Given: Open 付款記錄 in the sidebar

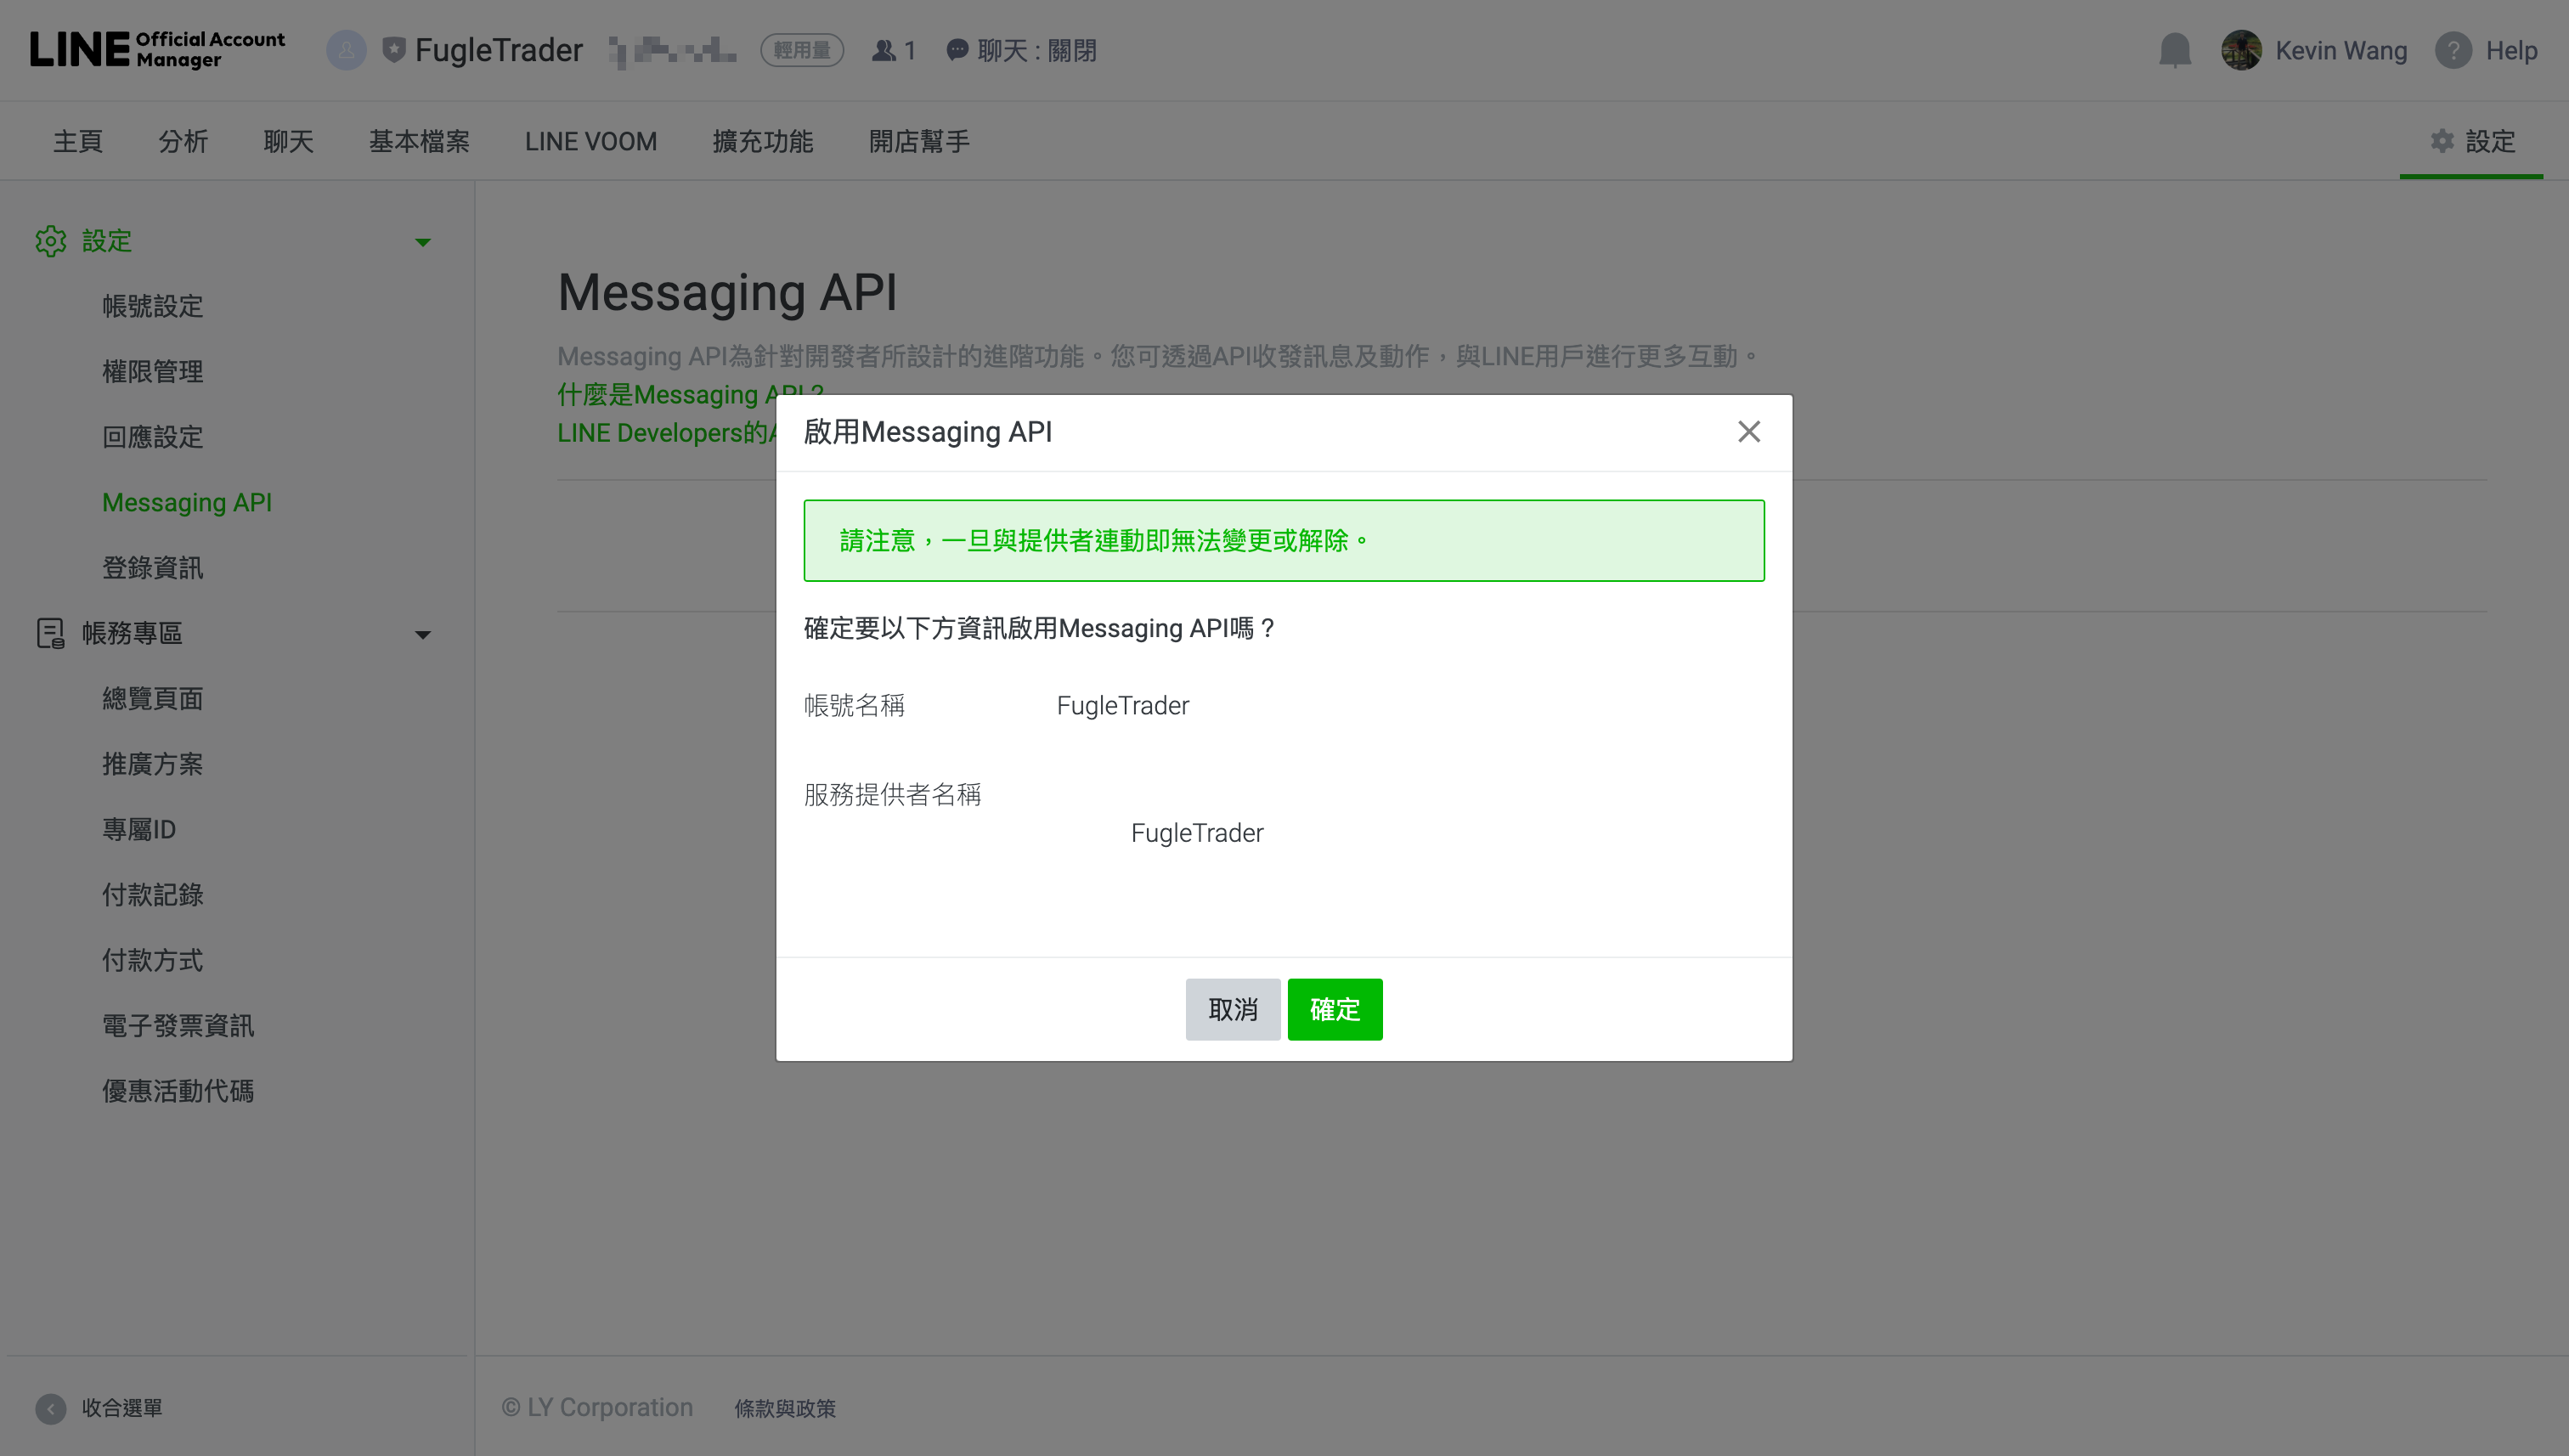Looking at the screenshot, I should (153, 895).
